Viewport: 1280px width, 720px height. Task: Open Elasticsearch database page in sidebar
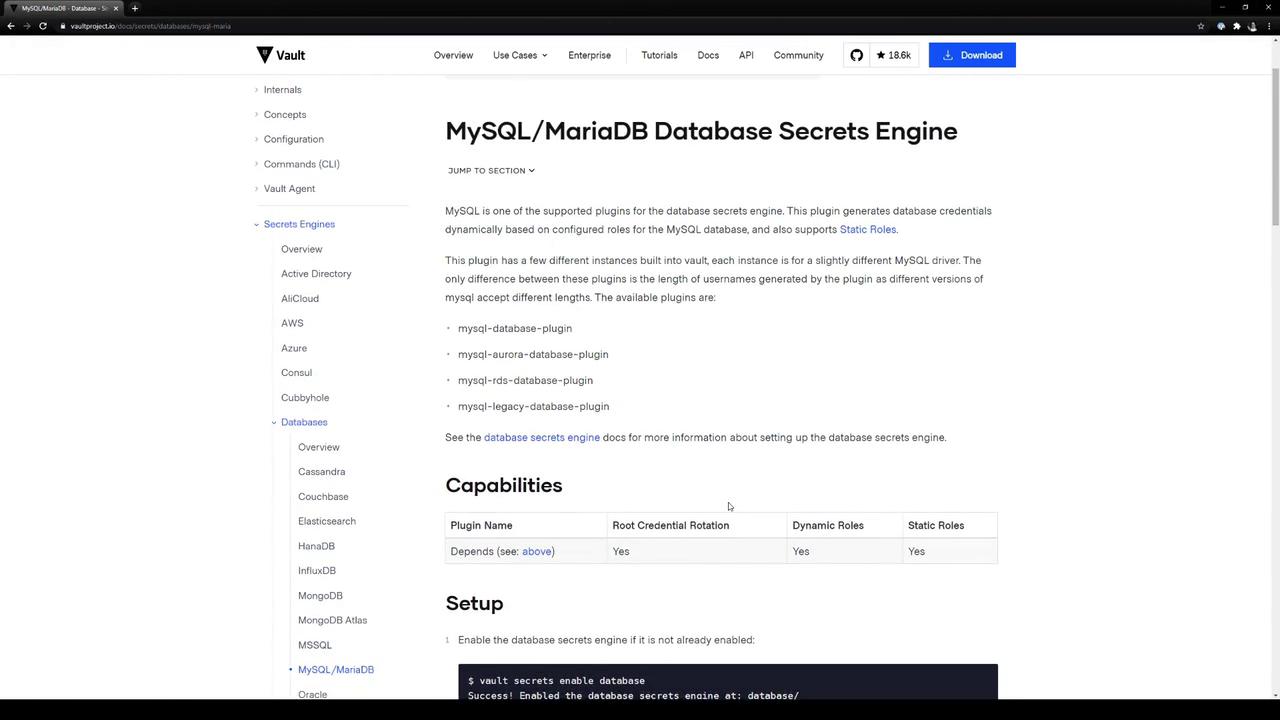[327, 521]
